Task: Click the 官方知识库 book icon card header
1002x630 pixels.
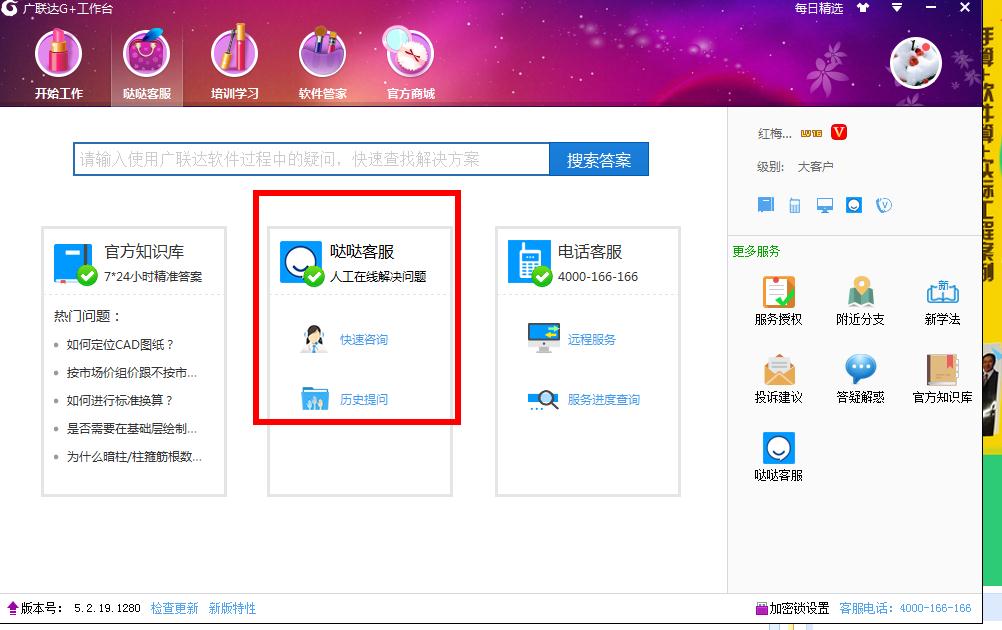Action: coord(75,263)
